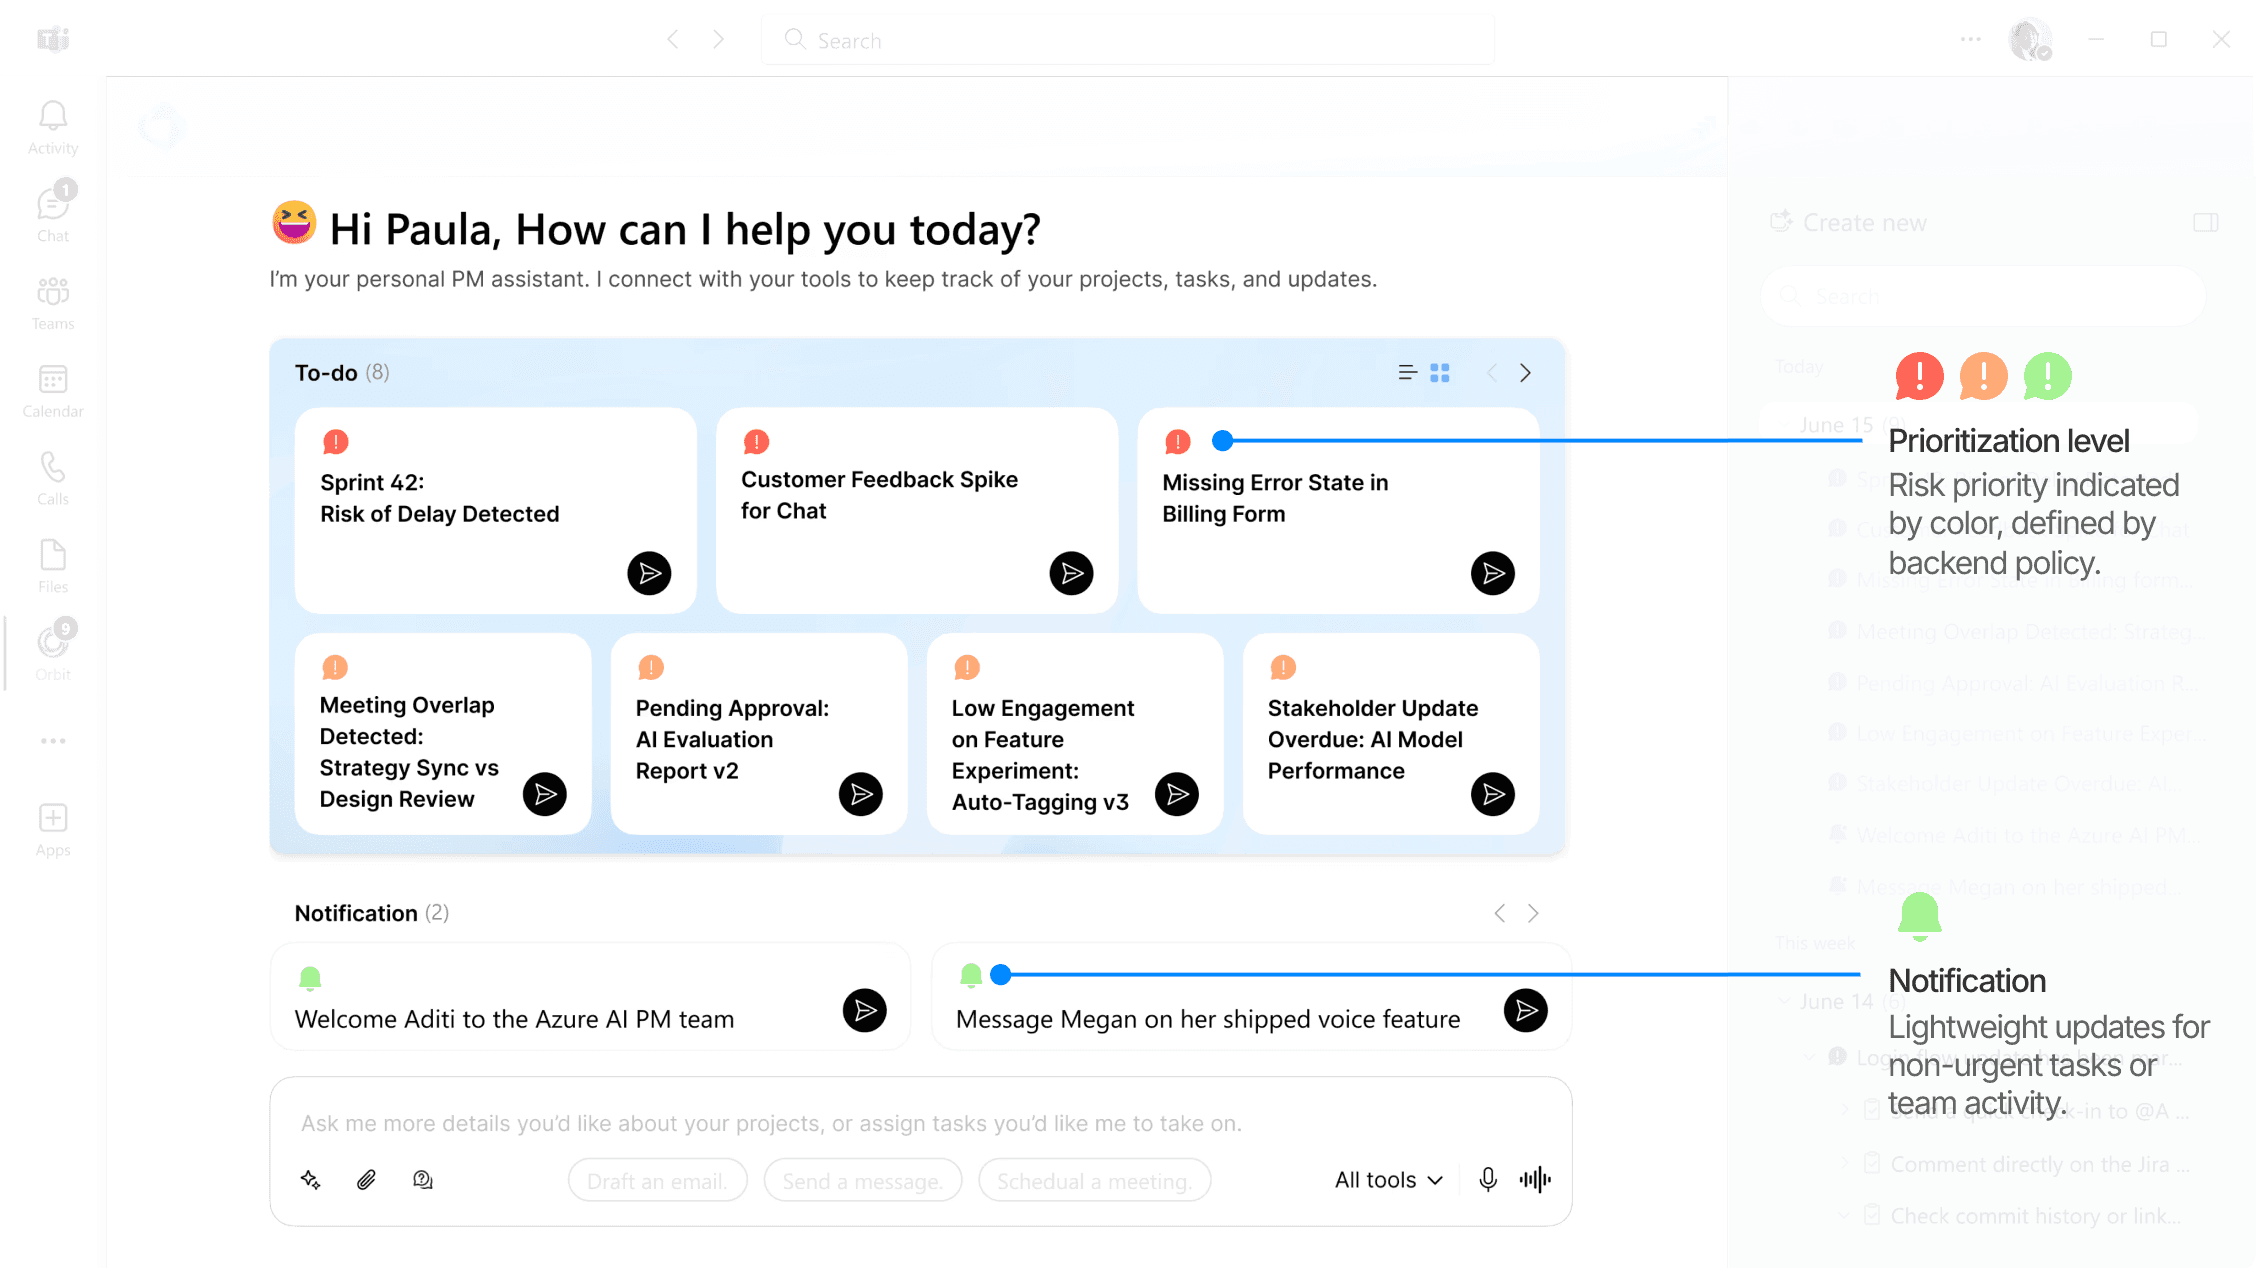Open the All tools dropdown
The height and width of the screenshot is (1268, 2256).
click(1388, 1180)
